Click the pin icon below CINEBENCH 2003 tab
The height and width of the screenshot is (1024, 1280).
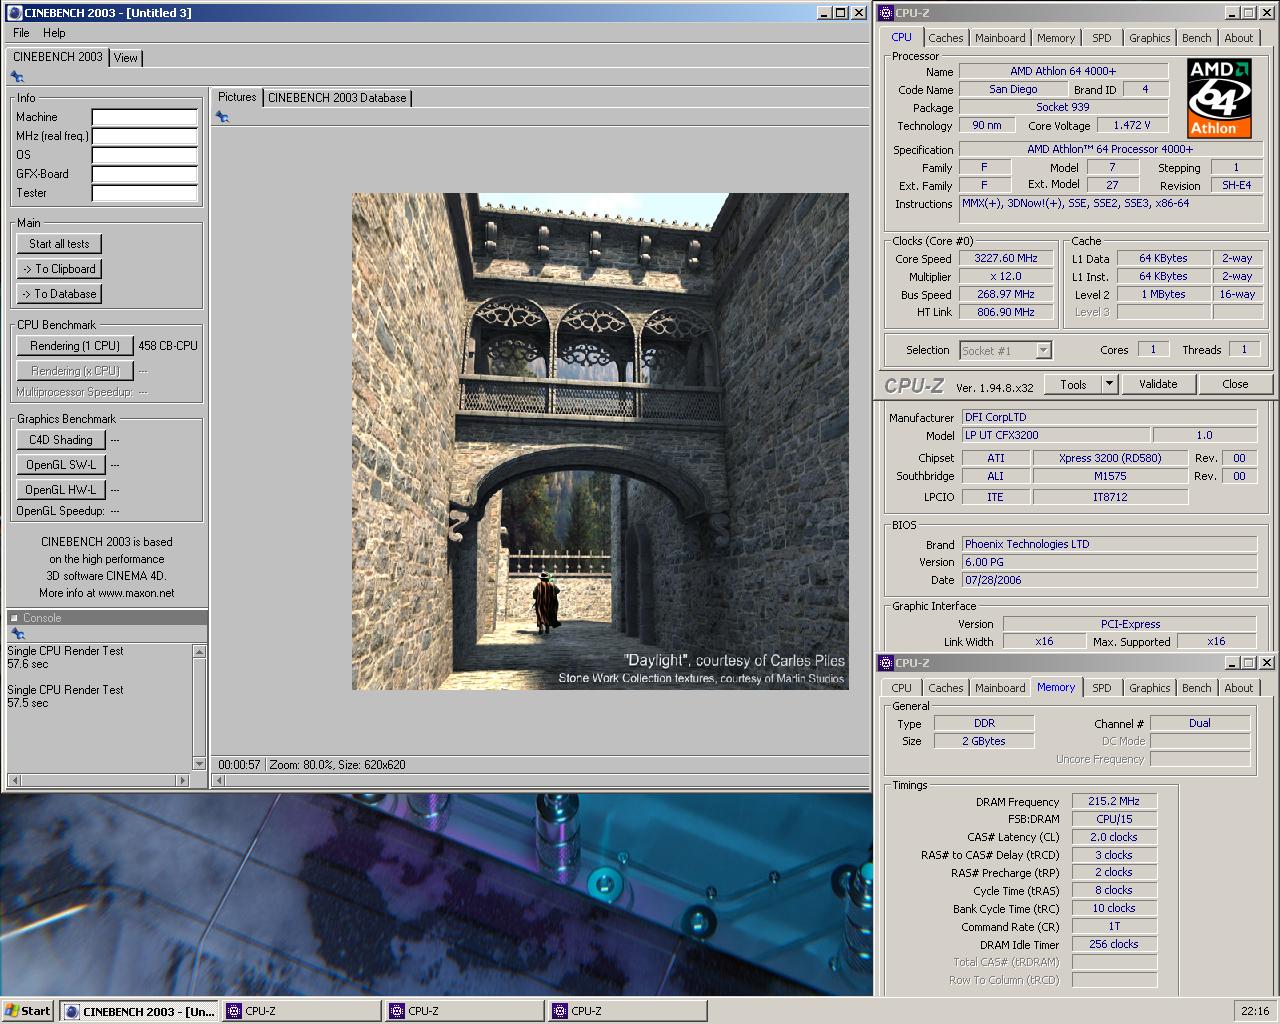click(17, 77)
